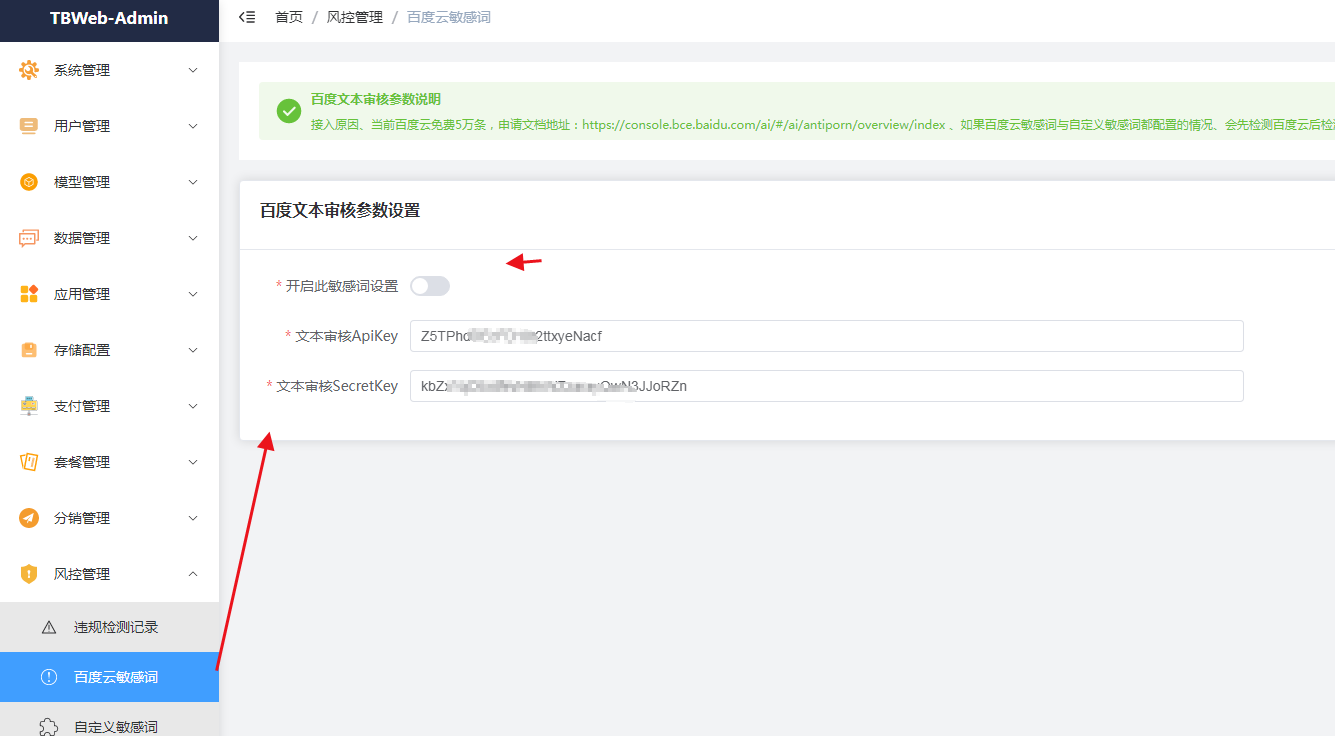Viewport: 1335px width, 736px height.
Task: Select the 百度云敏感词 menu item
Action: coord(109,677)
